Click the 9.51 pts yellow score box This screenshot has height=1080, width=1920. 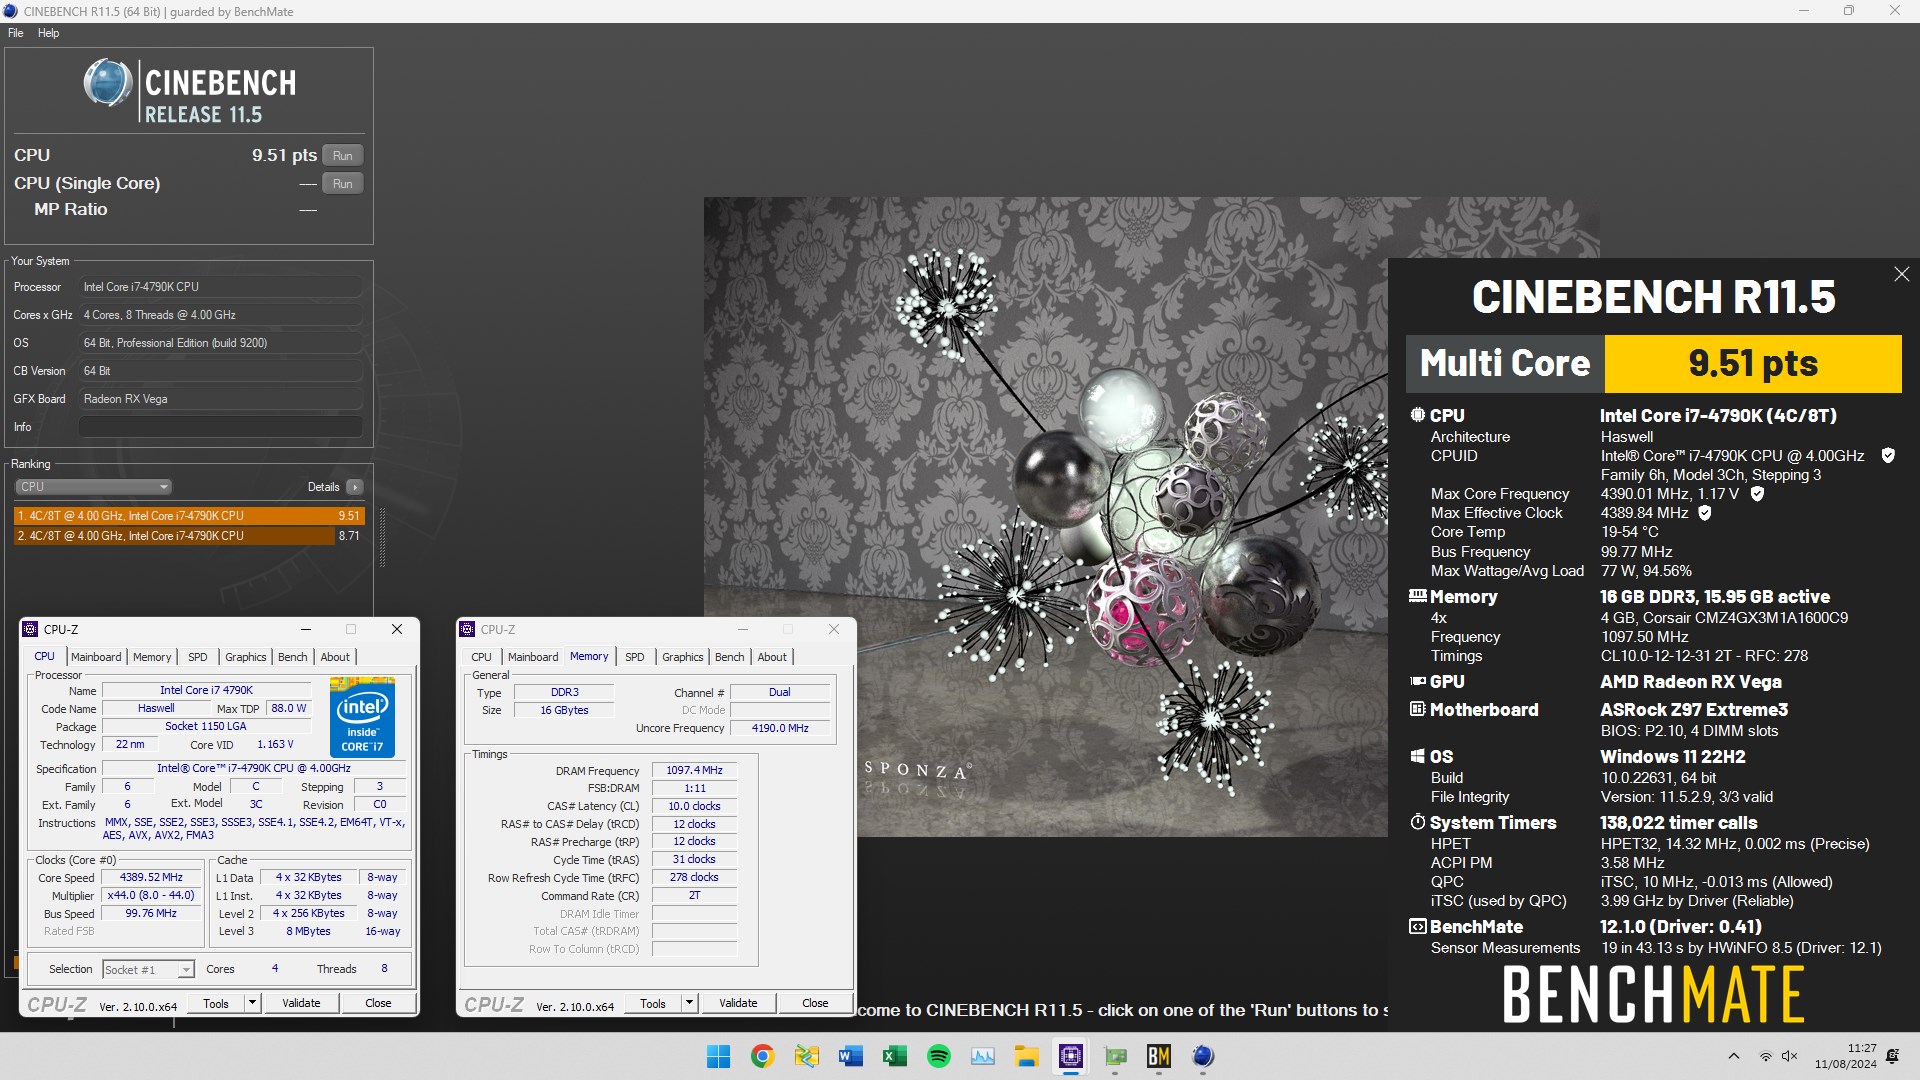[1752, 363]
